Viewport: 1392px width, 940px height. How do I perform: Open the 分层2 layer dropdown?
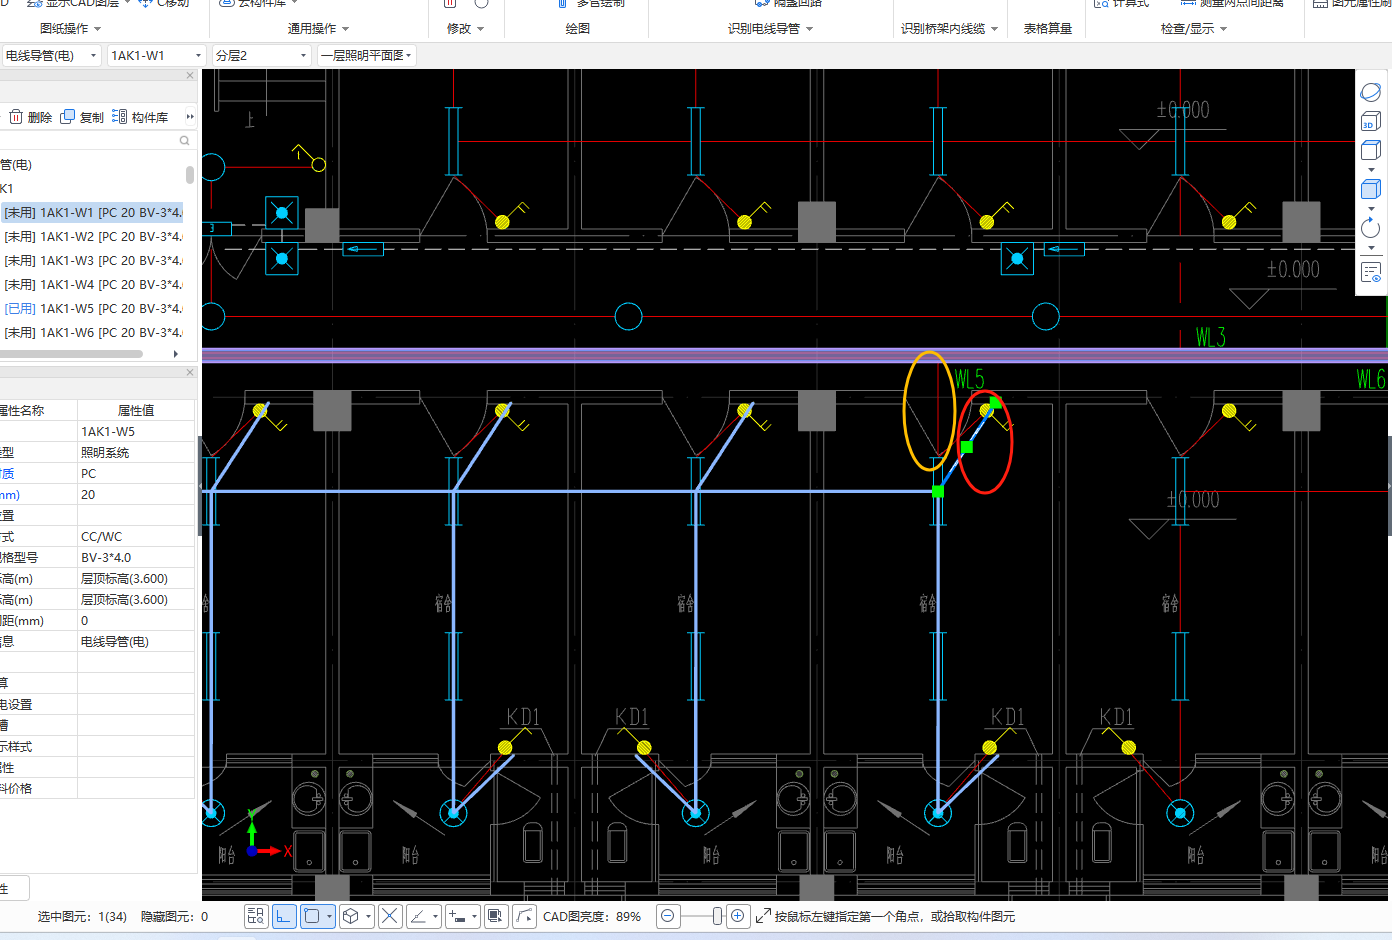[x=261, y=55]
